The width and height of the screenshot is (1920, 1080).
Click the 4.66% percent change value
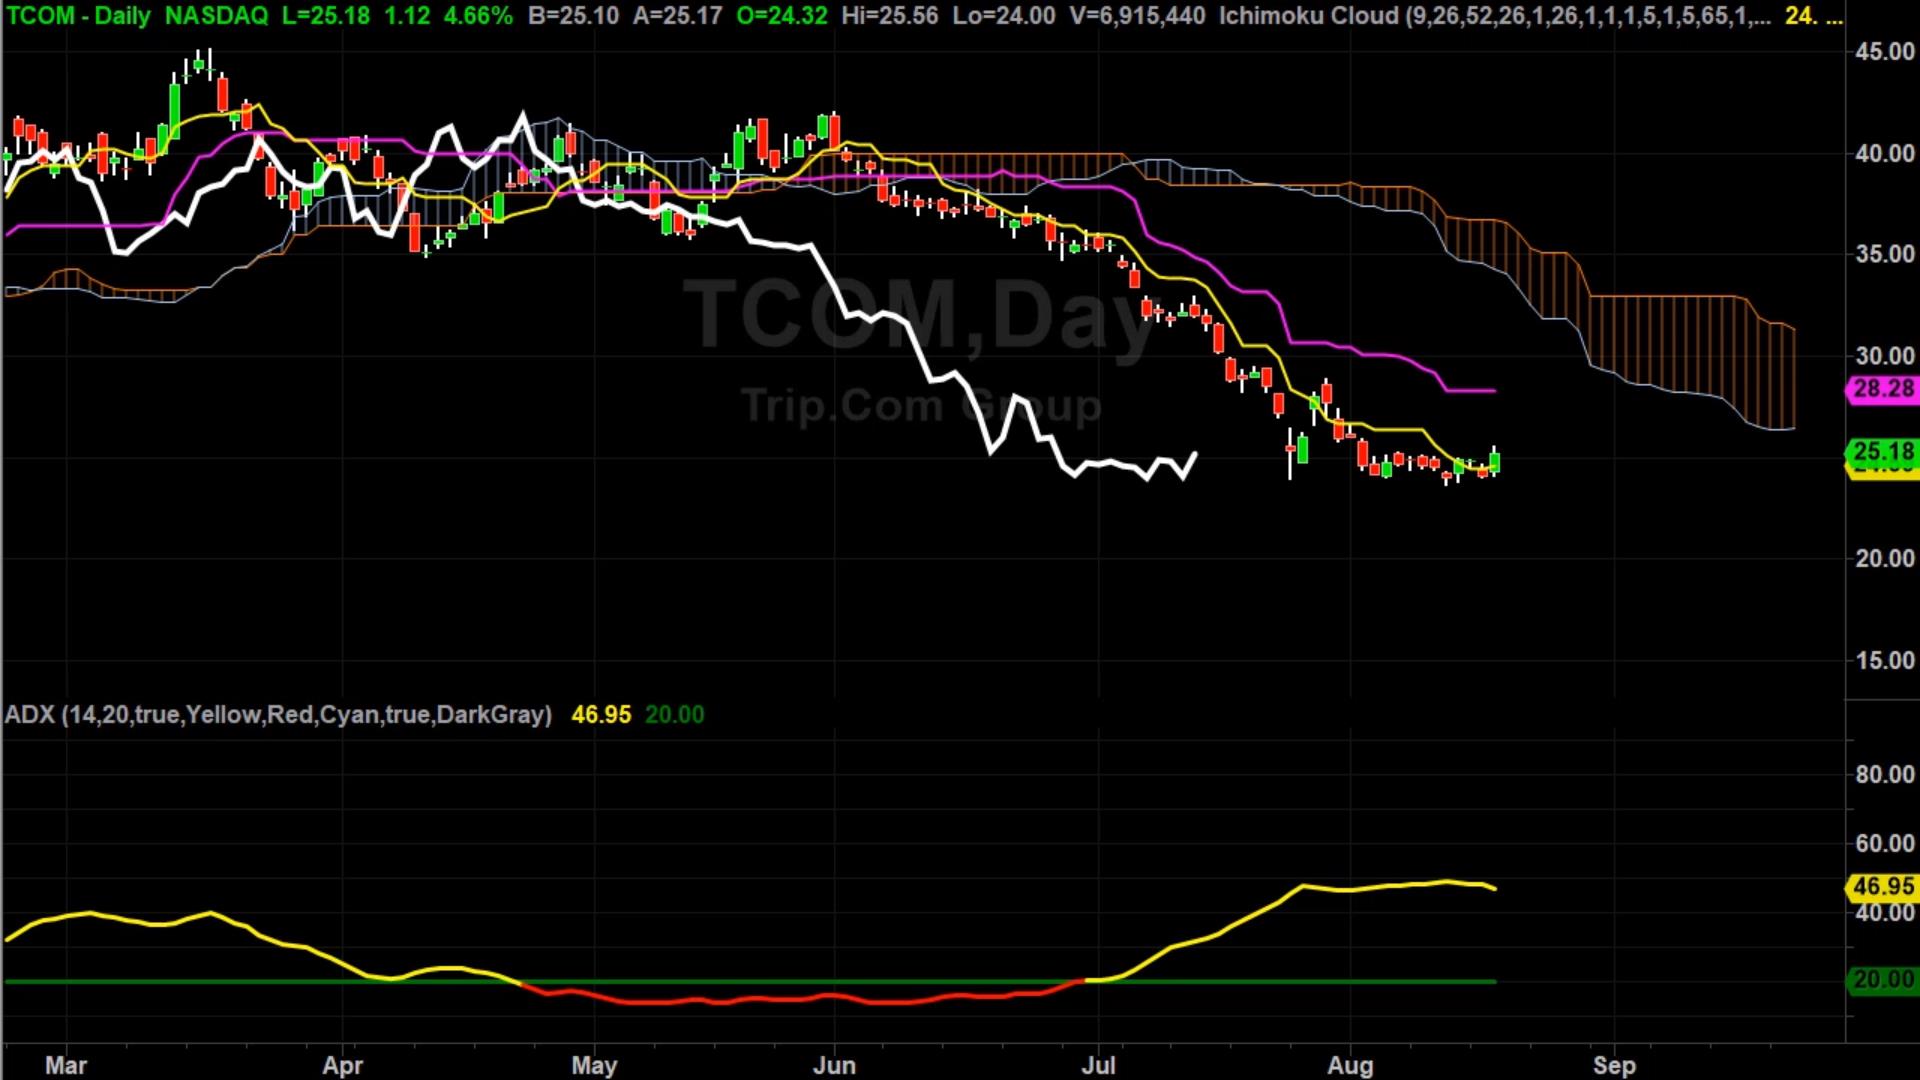click(x=478, y=16)
